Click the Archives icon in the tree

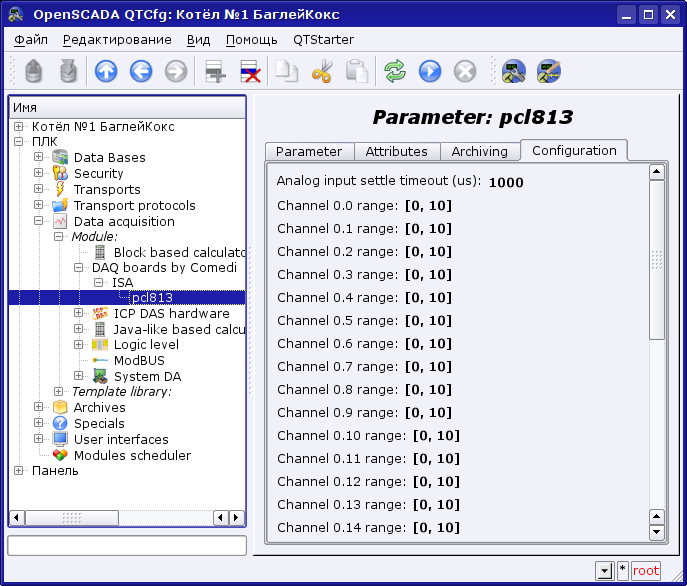[60, 407]
